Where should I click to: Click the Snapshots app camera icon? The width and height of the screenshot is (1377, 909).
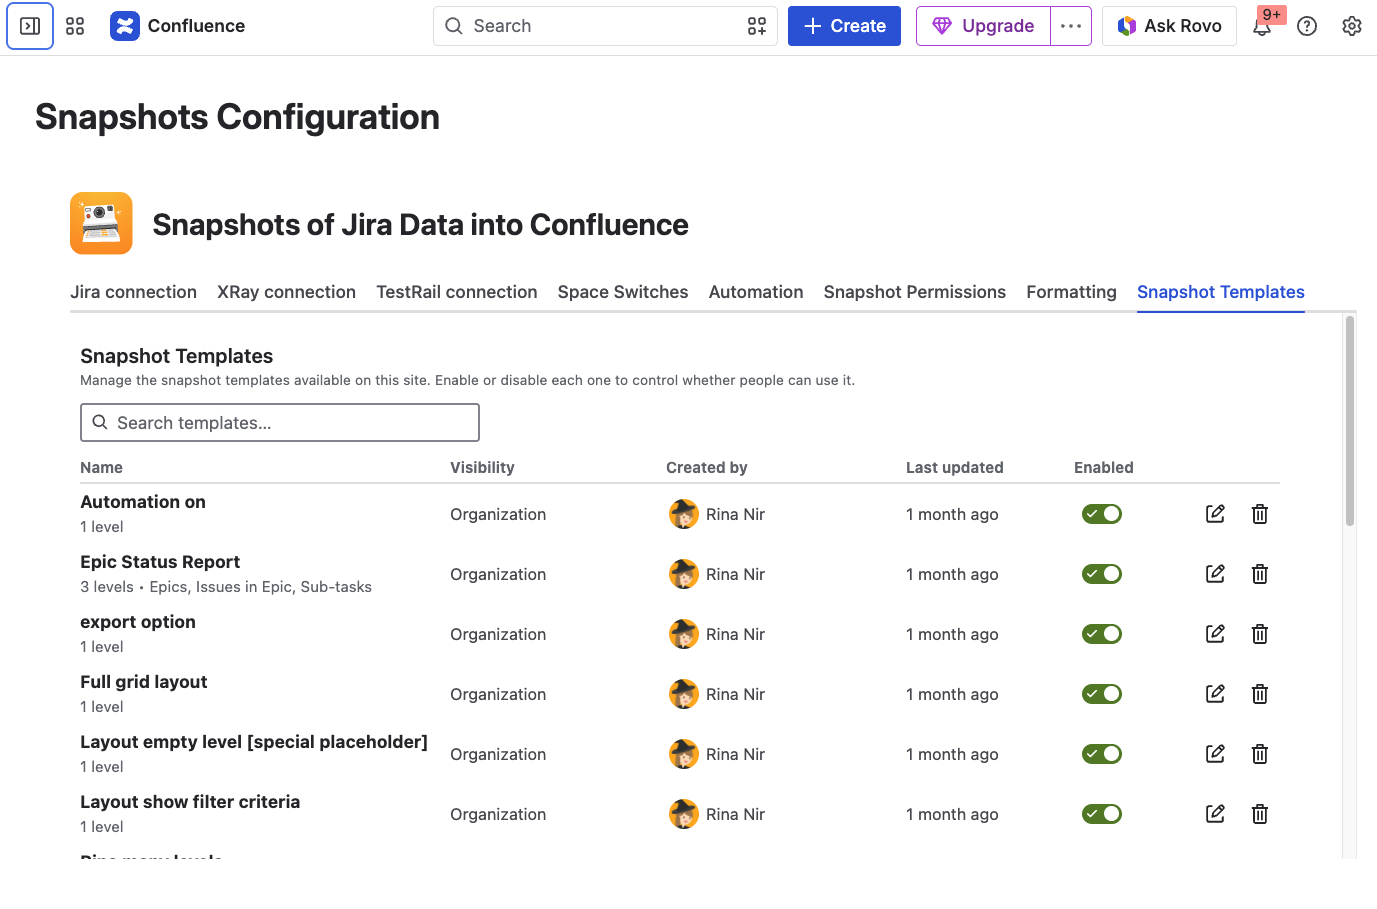pyautogui.click(x=101, y=223)
